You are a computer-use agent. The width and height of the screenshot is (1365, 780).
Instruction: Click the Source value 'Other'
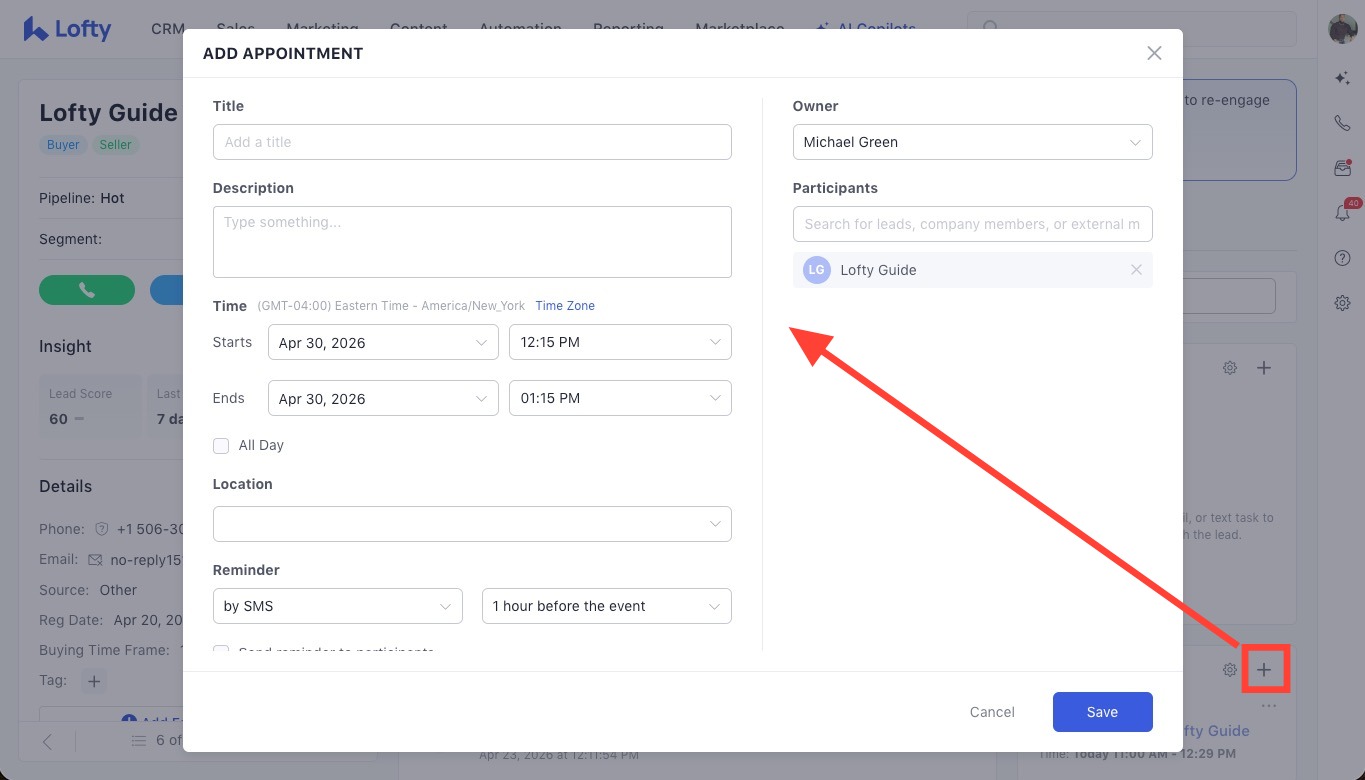coord(118,590)
